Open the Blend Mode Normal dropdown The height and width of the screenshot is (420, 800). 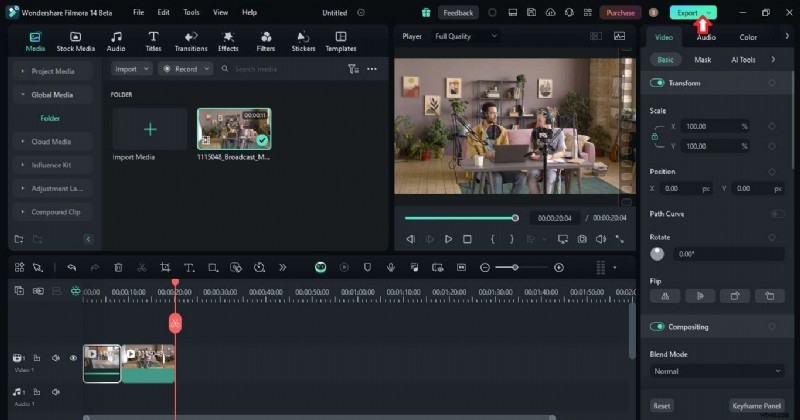pyautogui.click(x=716, y=371)
